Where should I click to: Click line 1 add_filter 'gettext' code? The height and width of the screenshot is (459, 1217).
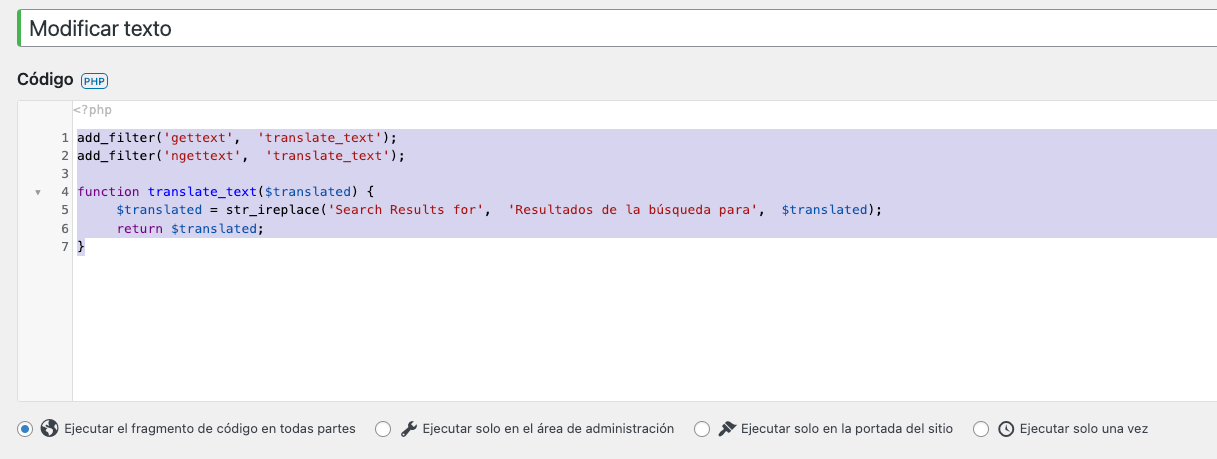pyautogui.click(x=237, y=137)
